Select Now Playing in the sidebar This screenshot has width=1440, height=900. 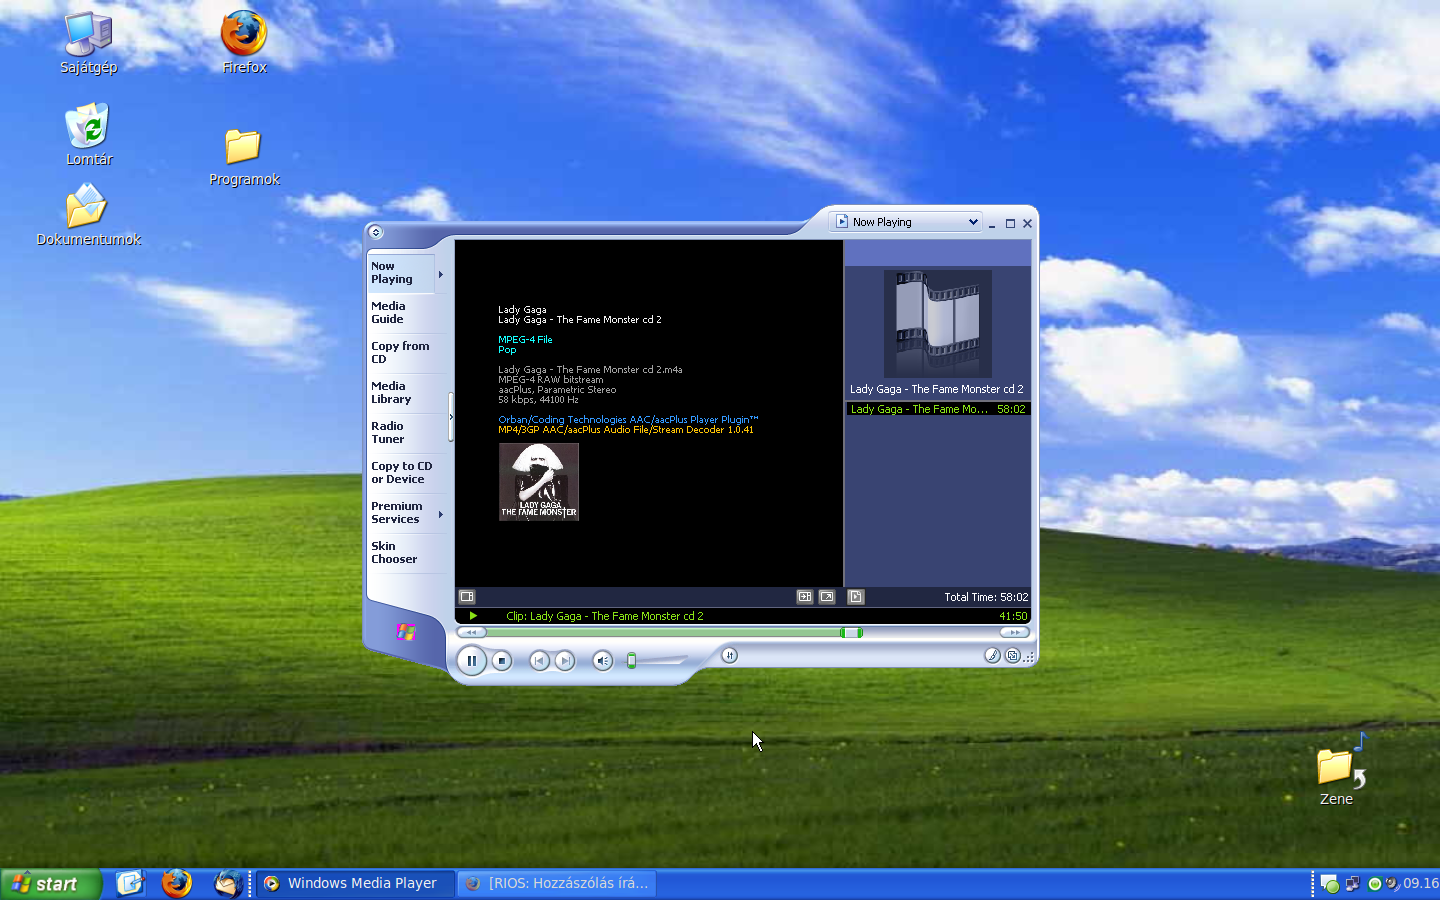click(400, 273)
